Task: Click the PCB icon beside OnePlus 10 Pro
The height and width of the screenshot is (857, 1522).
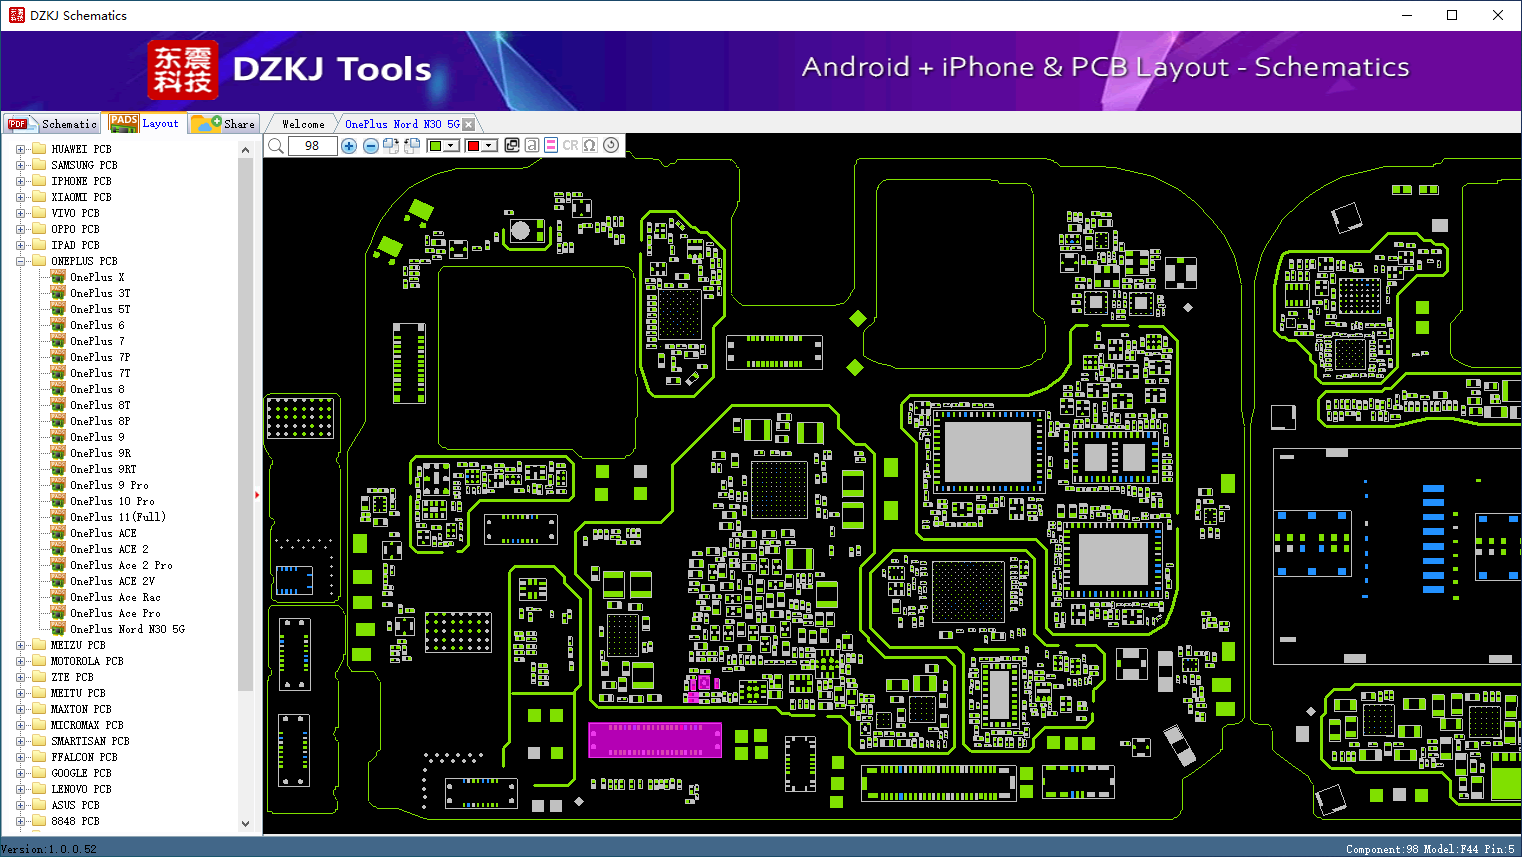Action: coord(58,501)
